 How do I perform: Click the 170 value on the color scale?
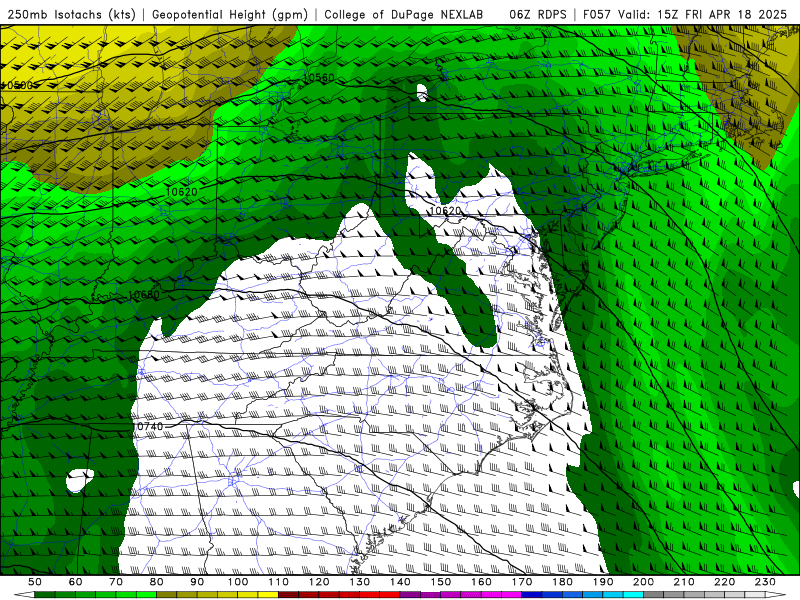point(522,582)
